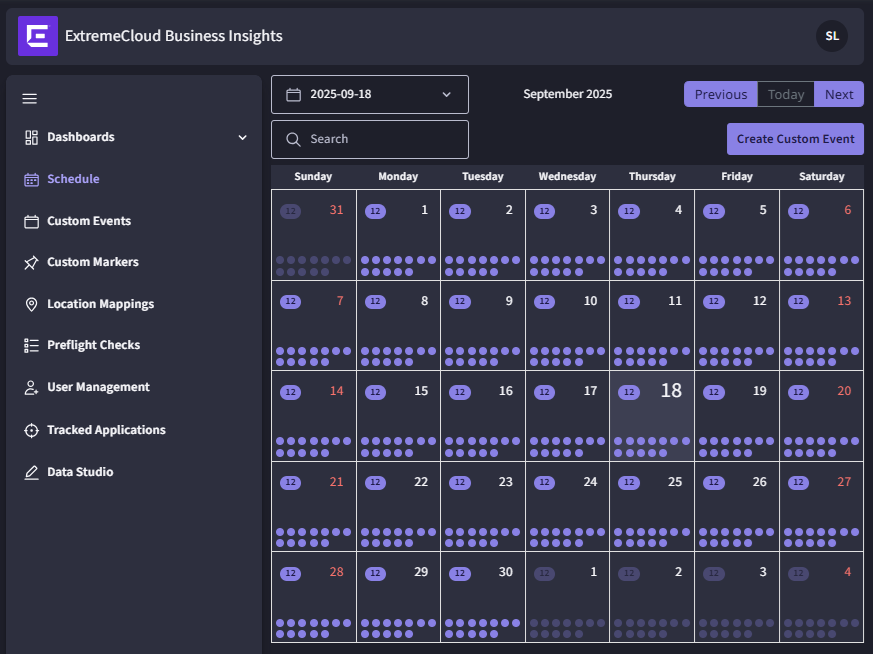Click the Preflight Checks list icon
Screen dimensions: 873x654
[31, 345]
